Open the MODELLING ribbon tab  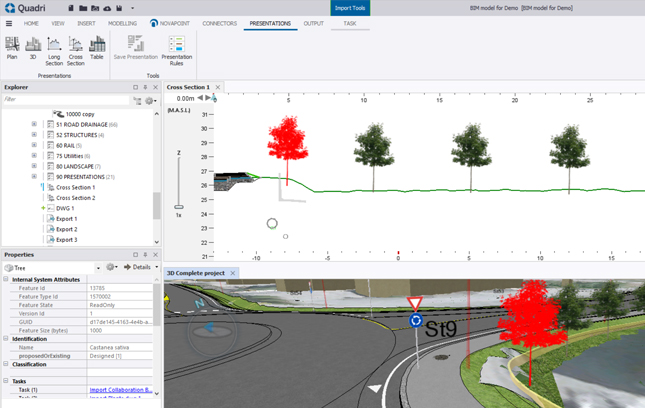pyautogui.click(x=122, y=23)
